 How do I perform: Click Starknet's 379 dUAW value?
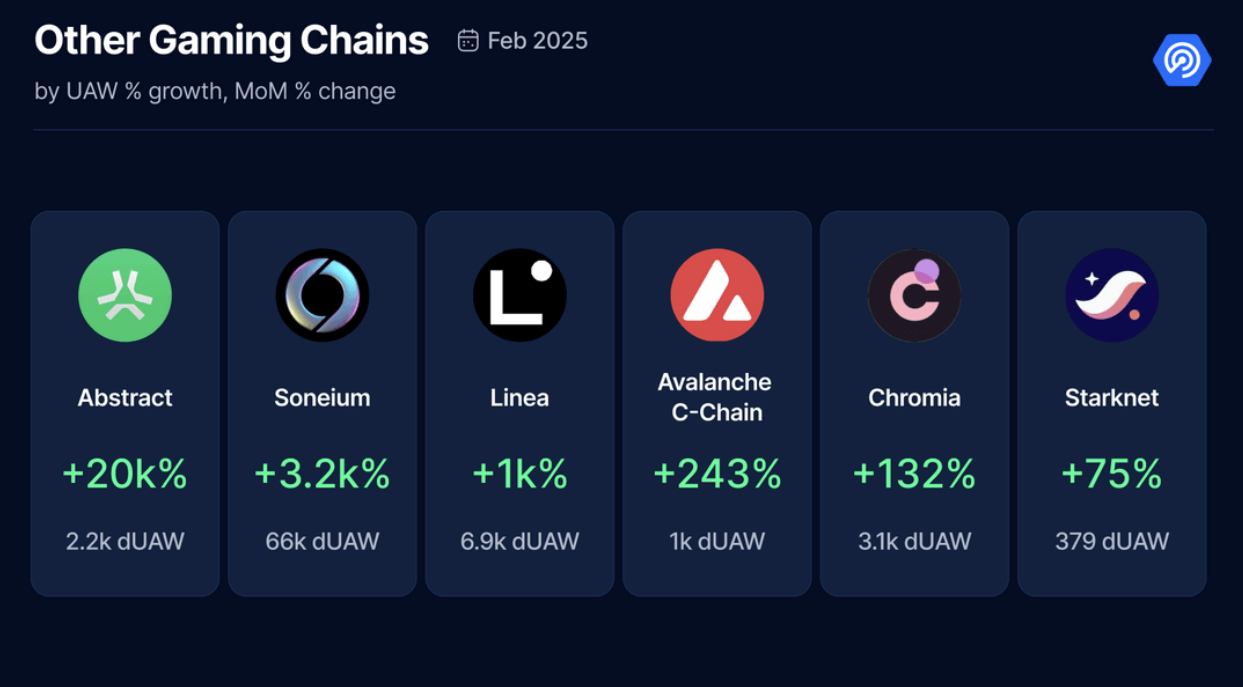(1112, 542)
